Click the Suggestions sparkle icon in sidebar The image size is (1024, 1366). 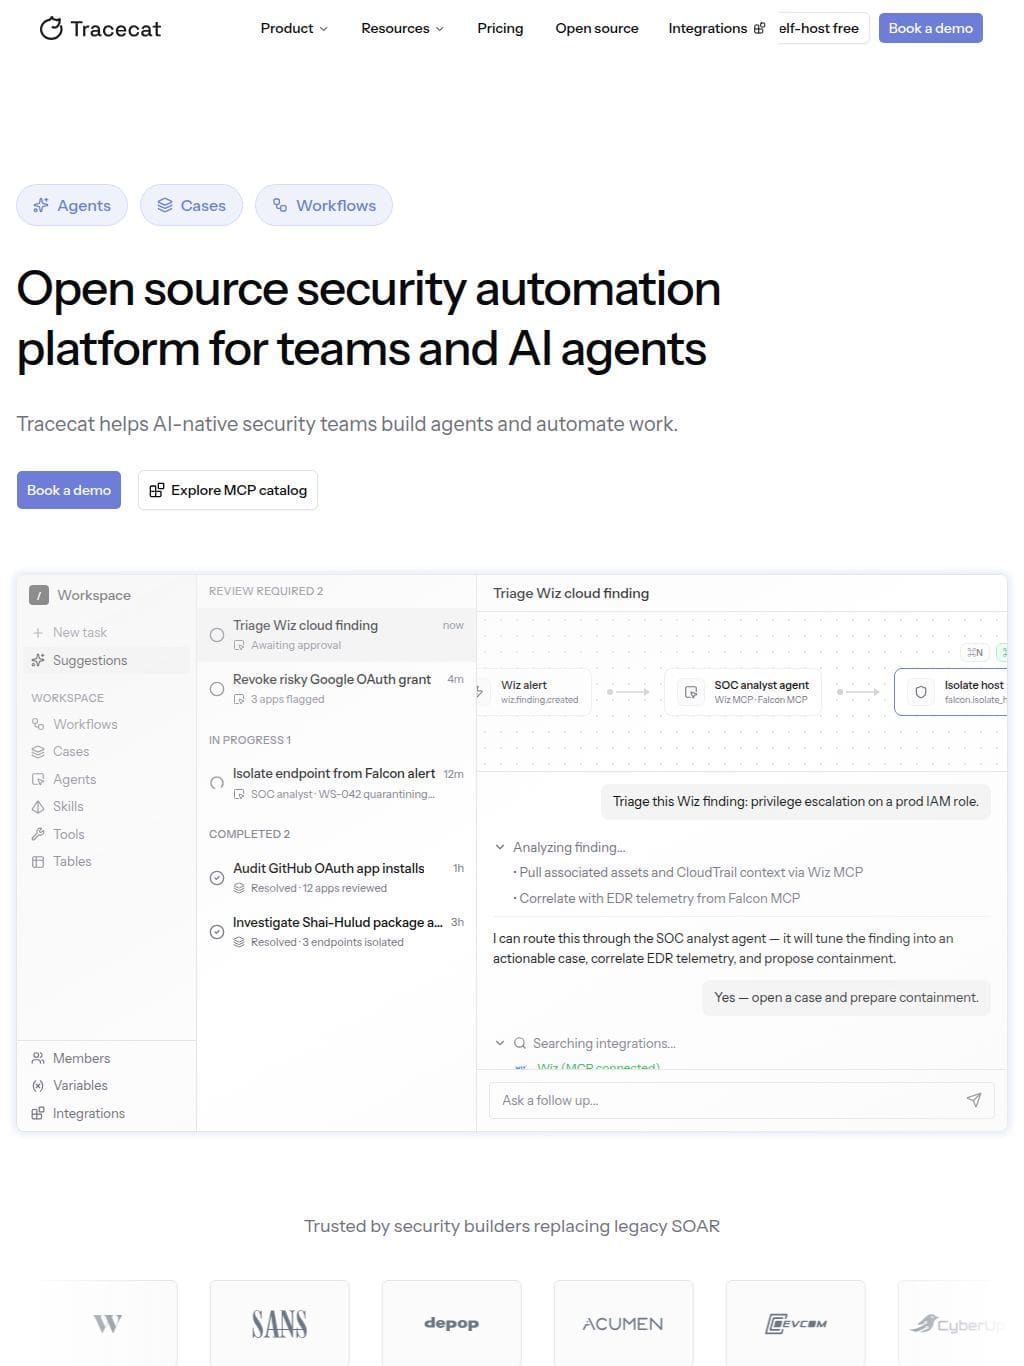pos(38,660)
